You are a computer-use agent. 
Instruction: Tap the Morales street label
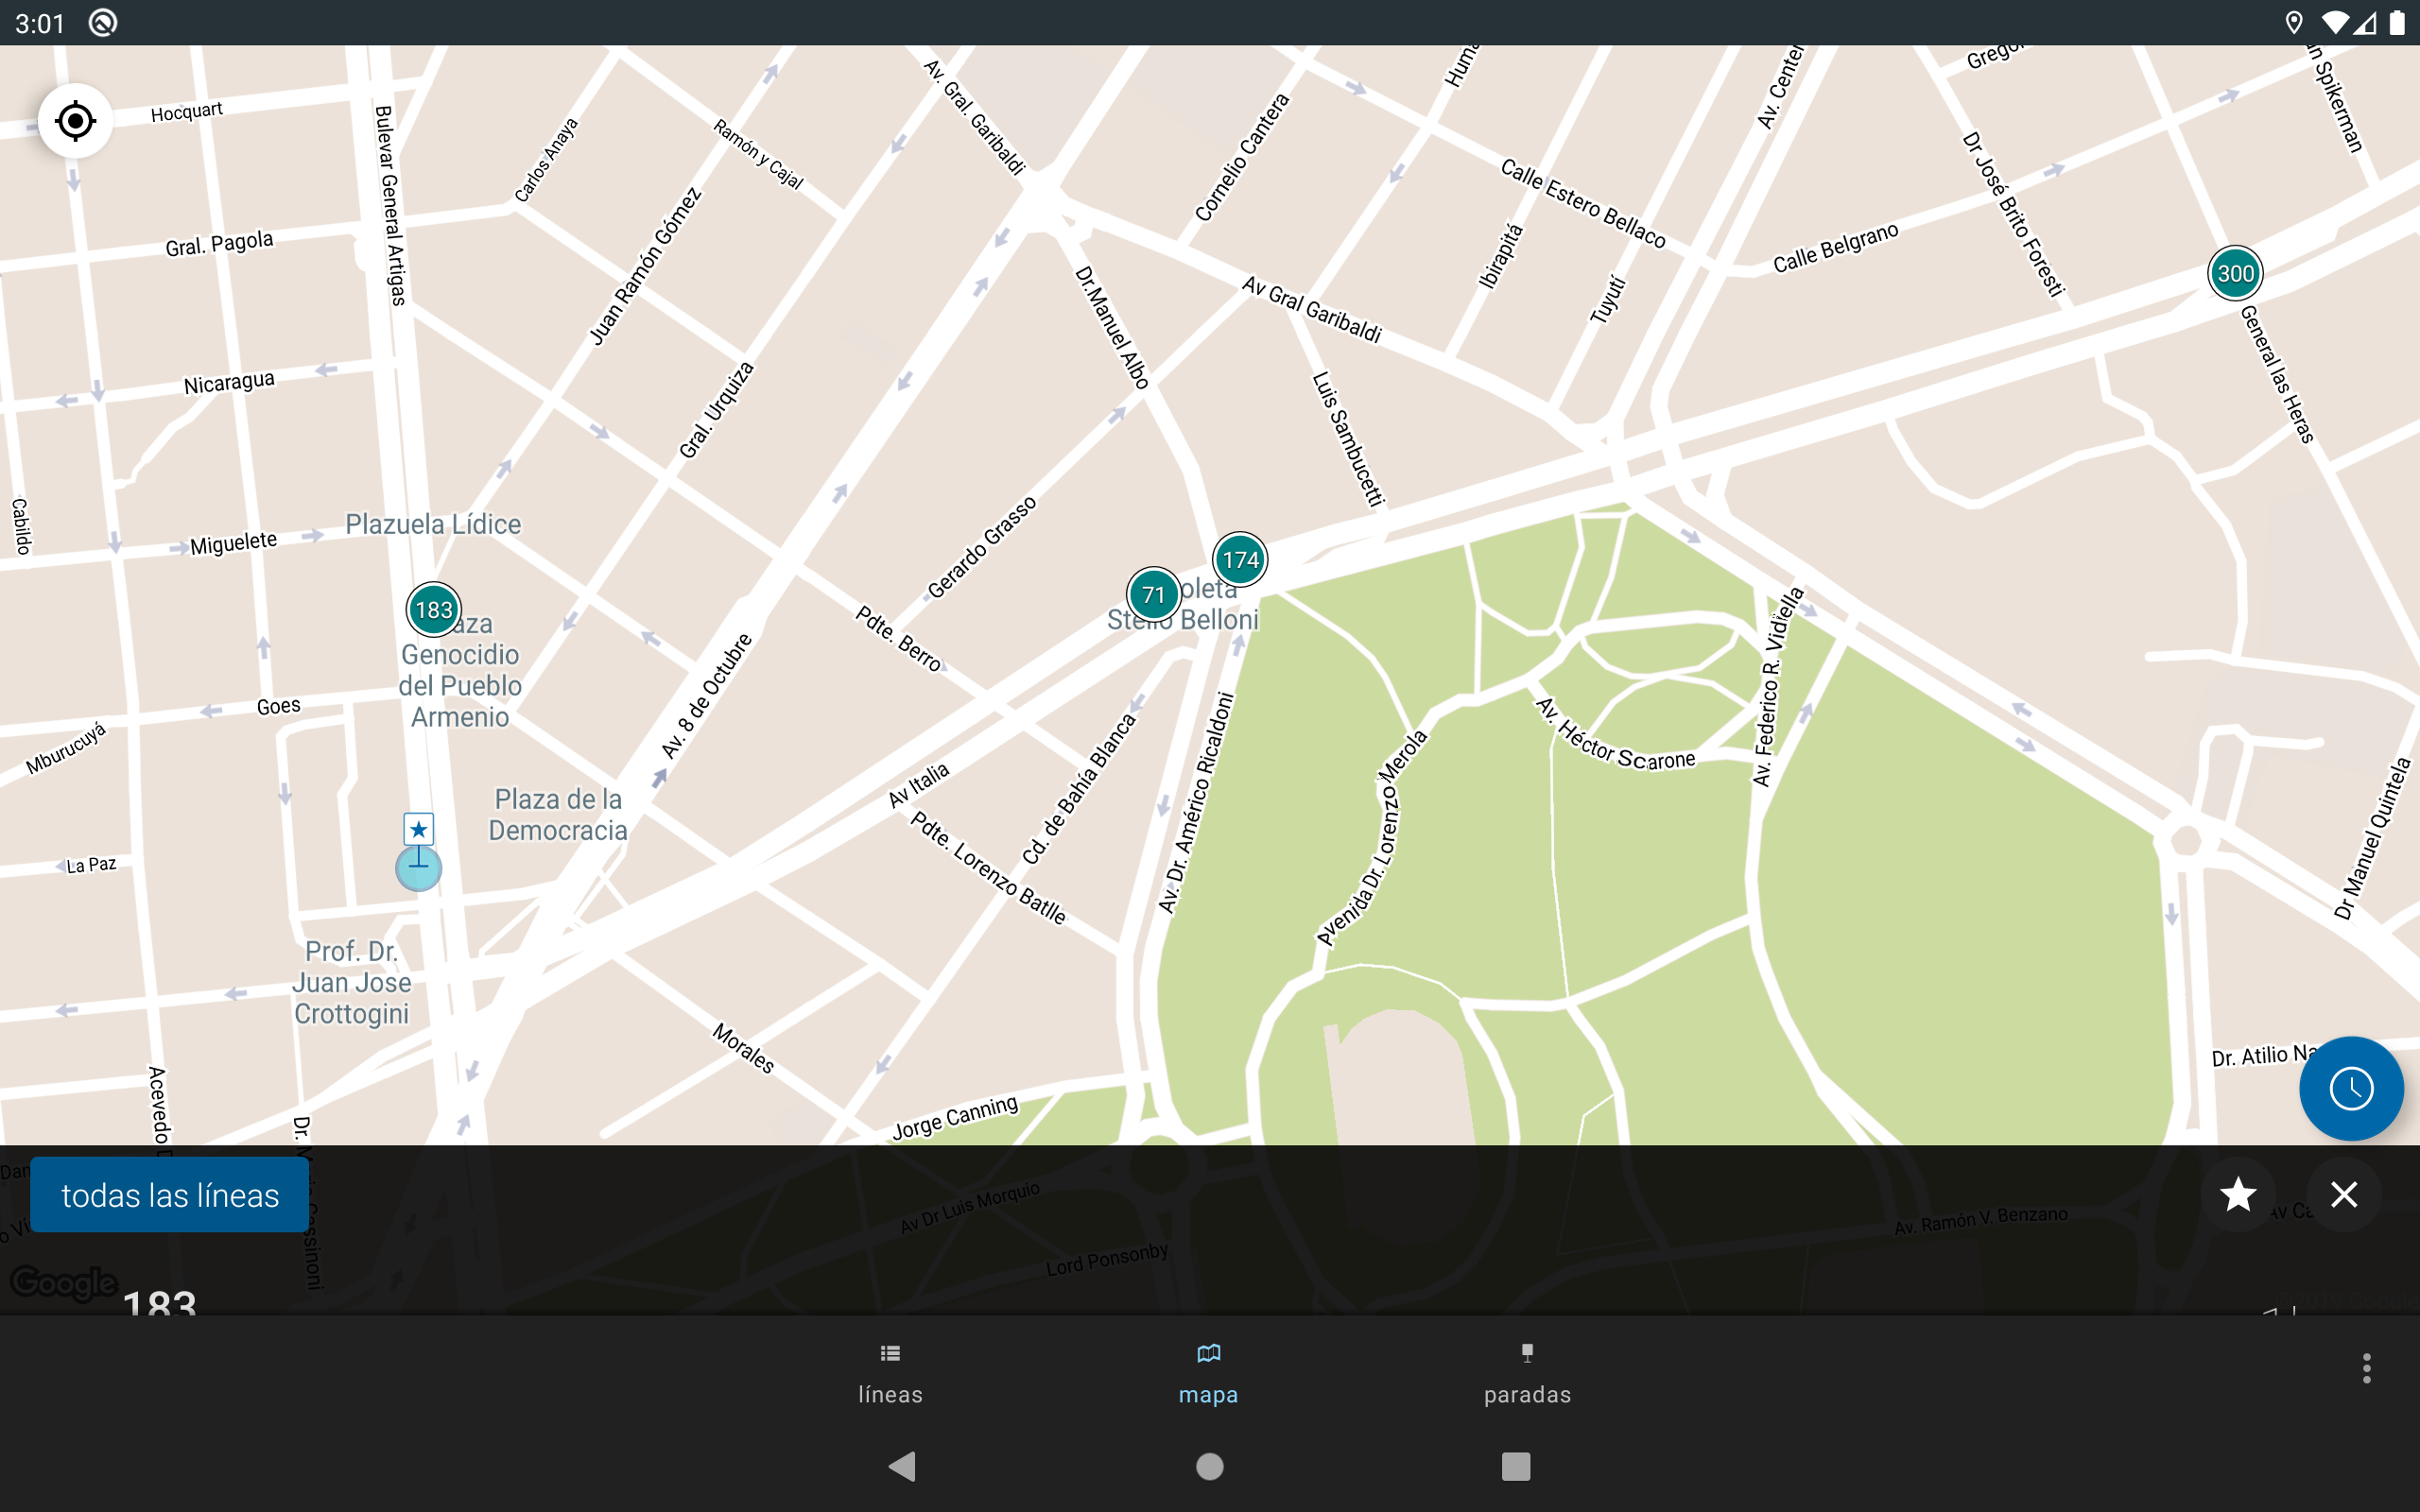coord(743,1048)
